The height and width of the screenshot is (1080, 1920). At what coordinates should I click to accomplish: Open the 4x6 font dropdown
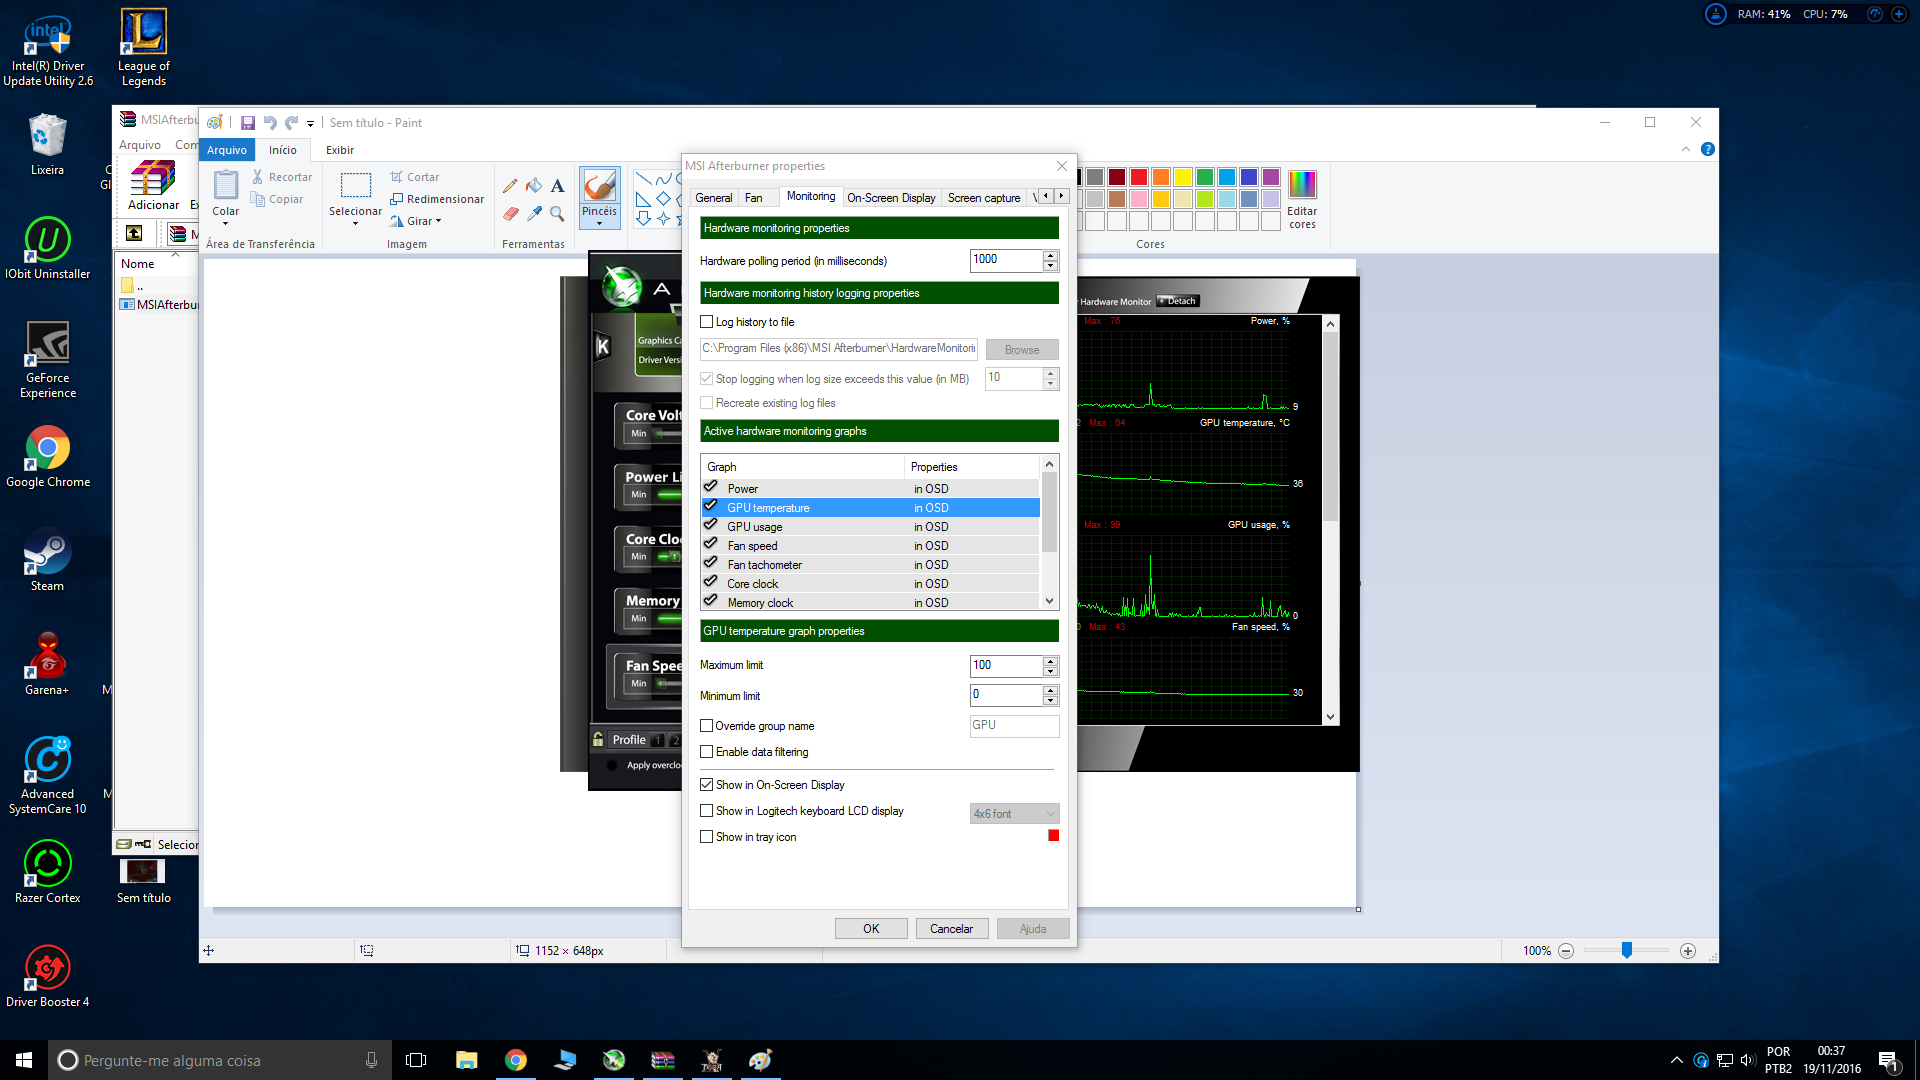click(1014, 814)
